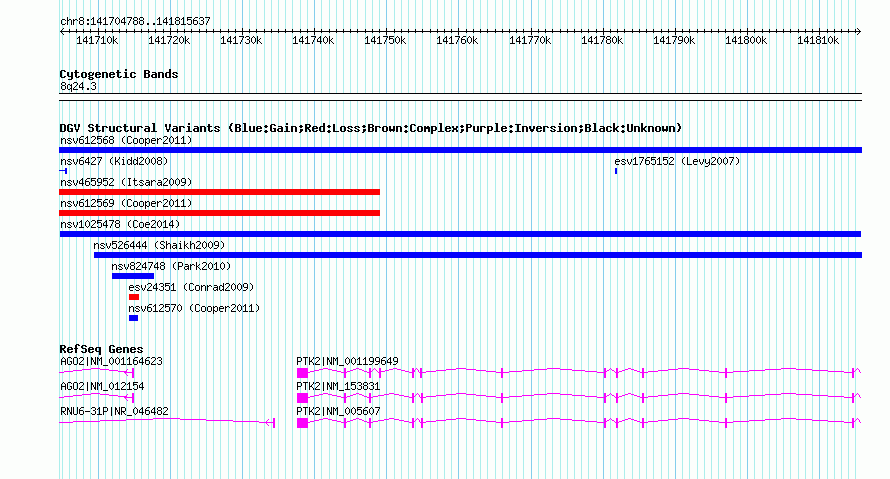The width and height of the screenshot is (890, 479).
Task: Open the PTK2|NM_153831 transcript label
Action: 338,386
